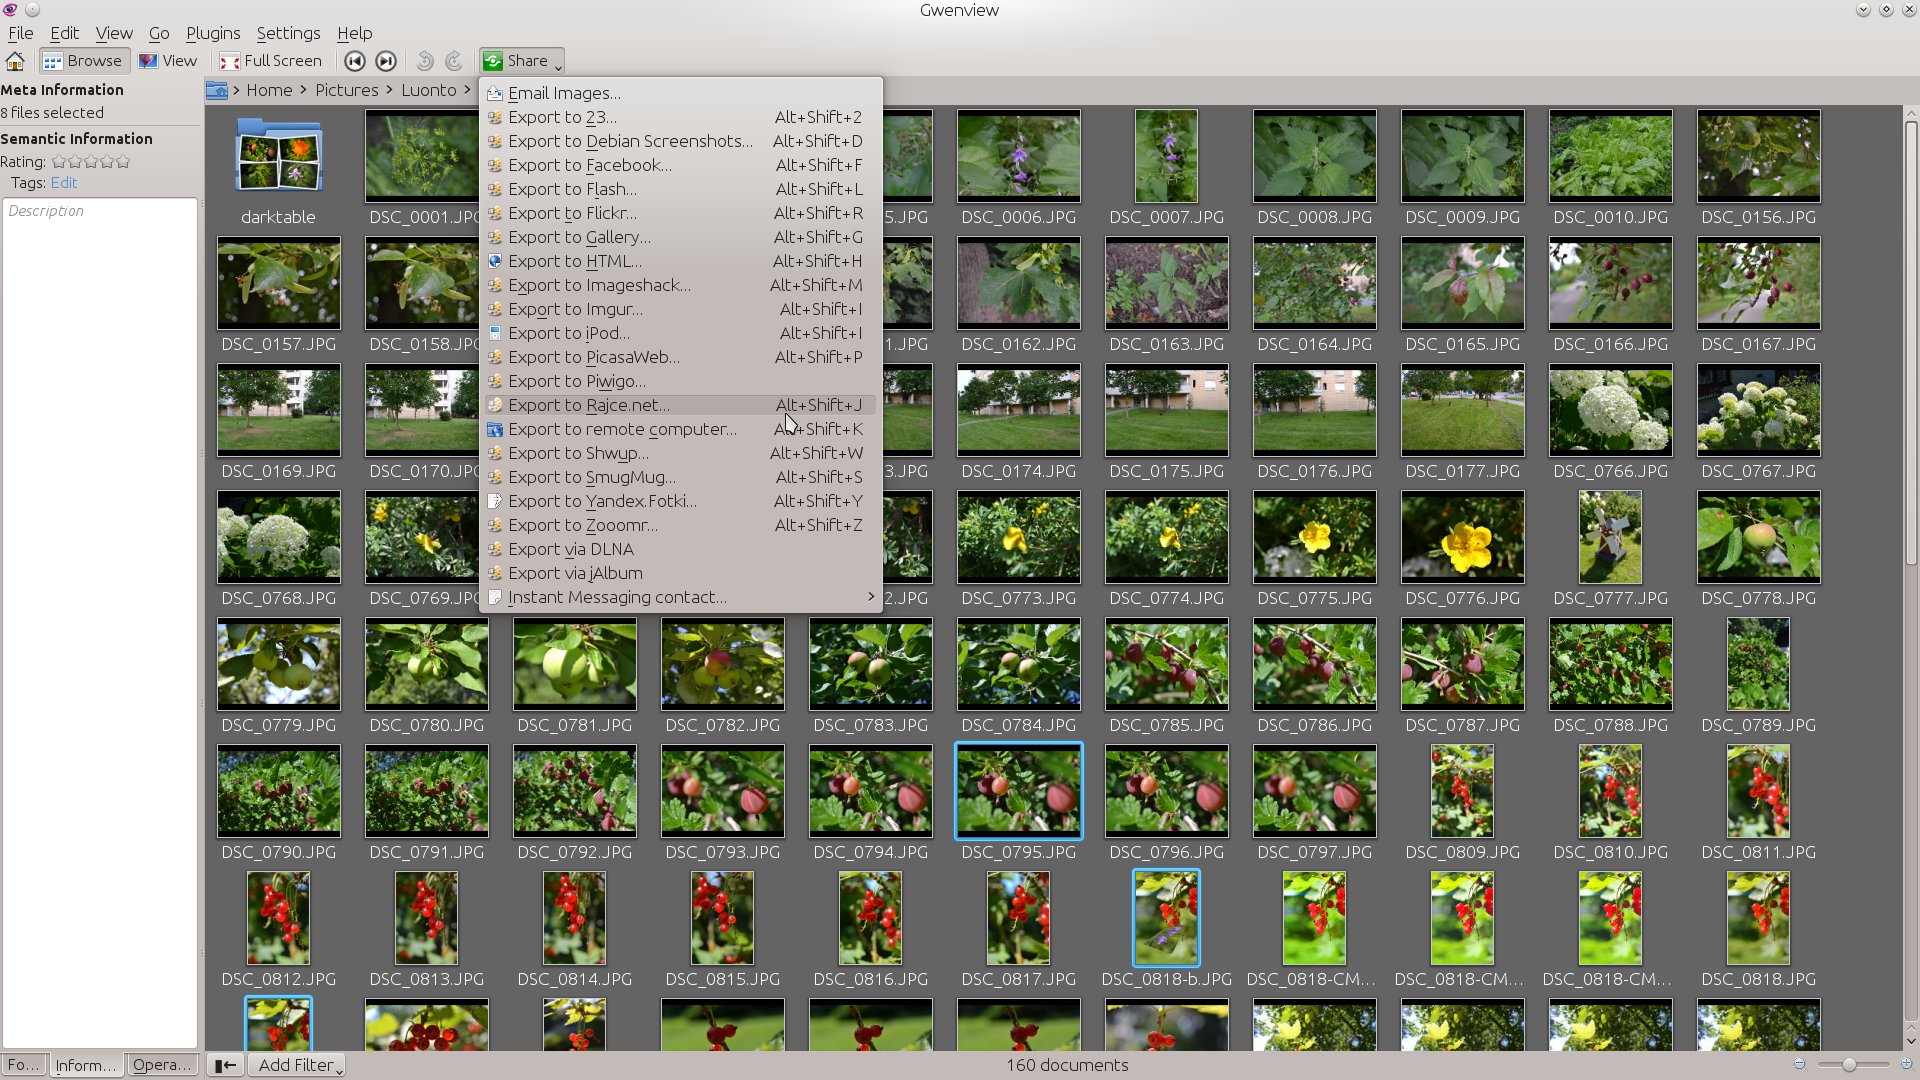Open the Plugins menu
The width and height of the screenshot is (1920, 1080).
pos(213,33)
